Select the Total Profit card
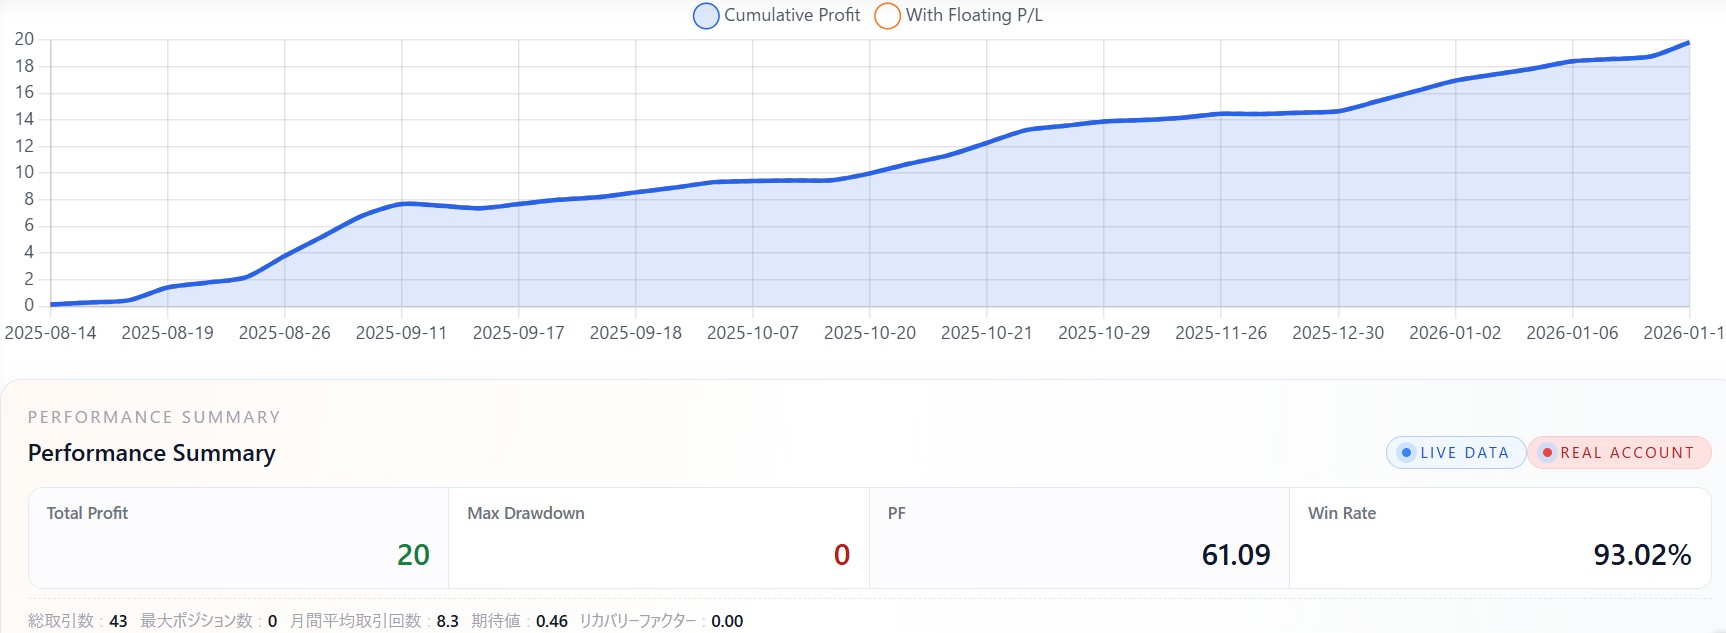The height and width of the screenshot is (633, 1726). 238,538
